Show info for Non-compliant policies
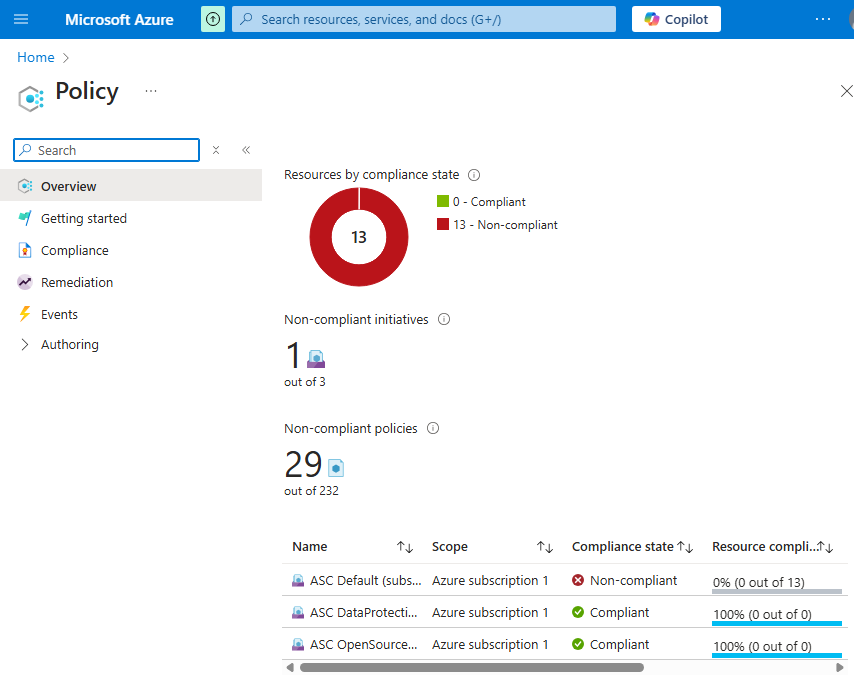The width and height of the screenshot is (854, 675). click(x=432, y=428)
